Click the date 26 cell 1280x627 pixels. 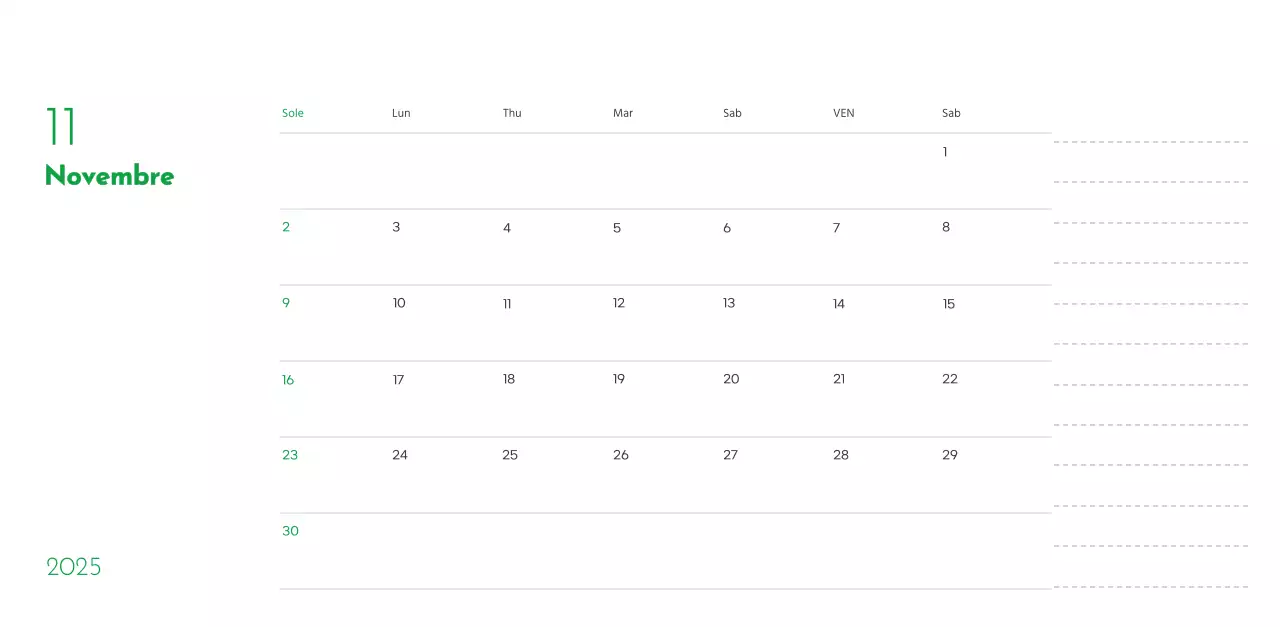click(621, 455)
